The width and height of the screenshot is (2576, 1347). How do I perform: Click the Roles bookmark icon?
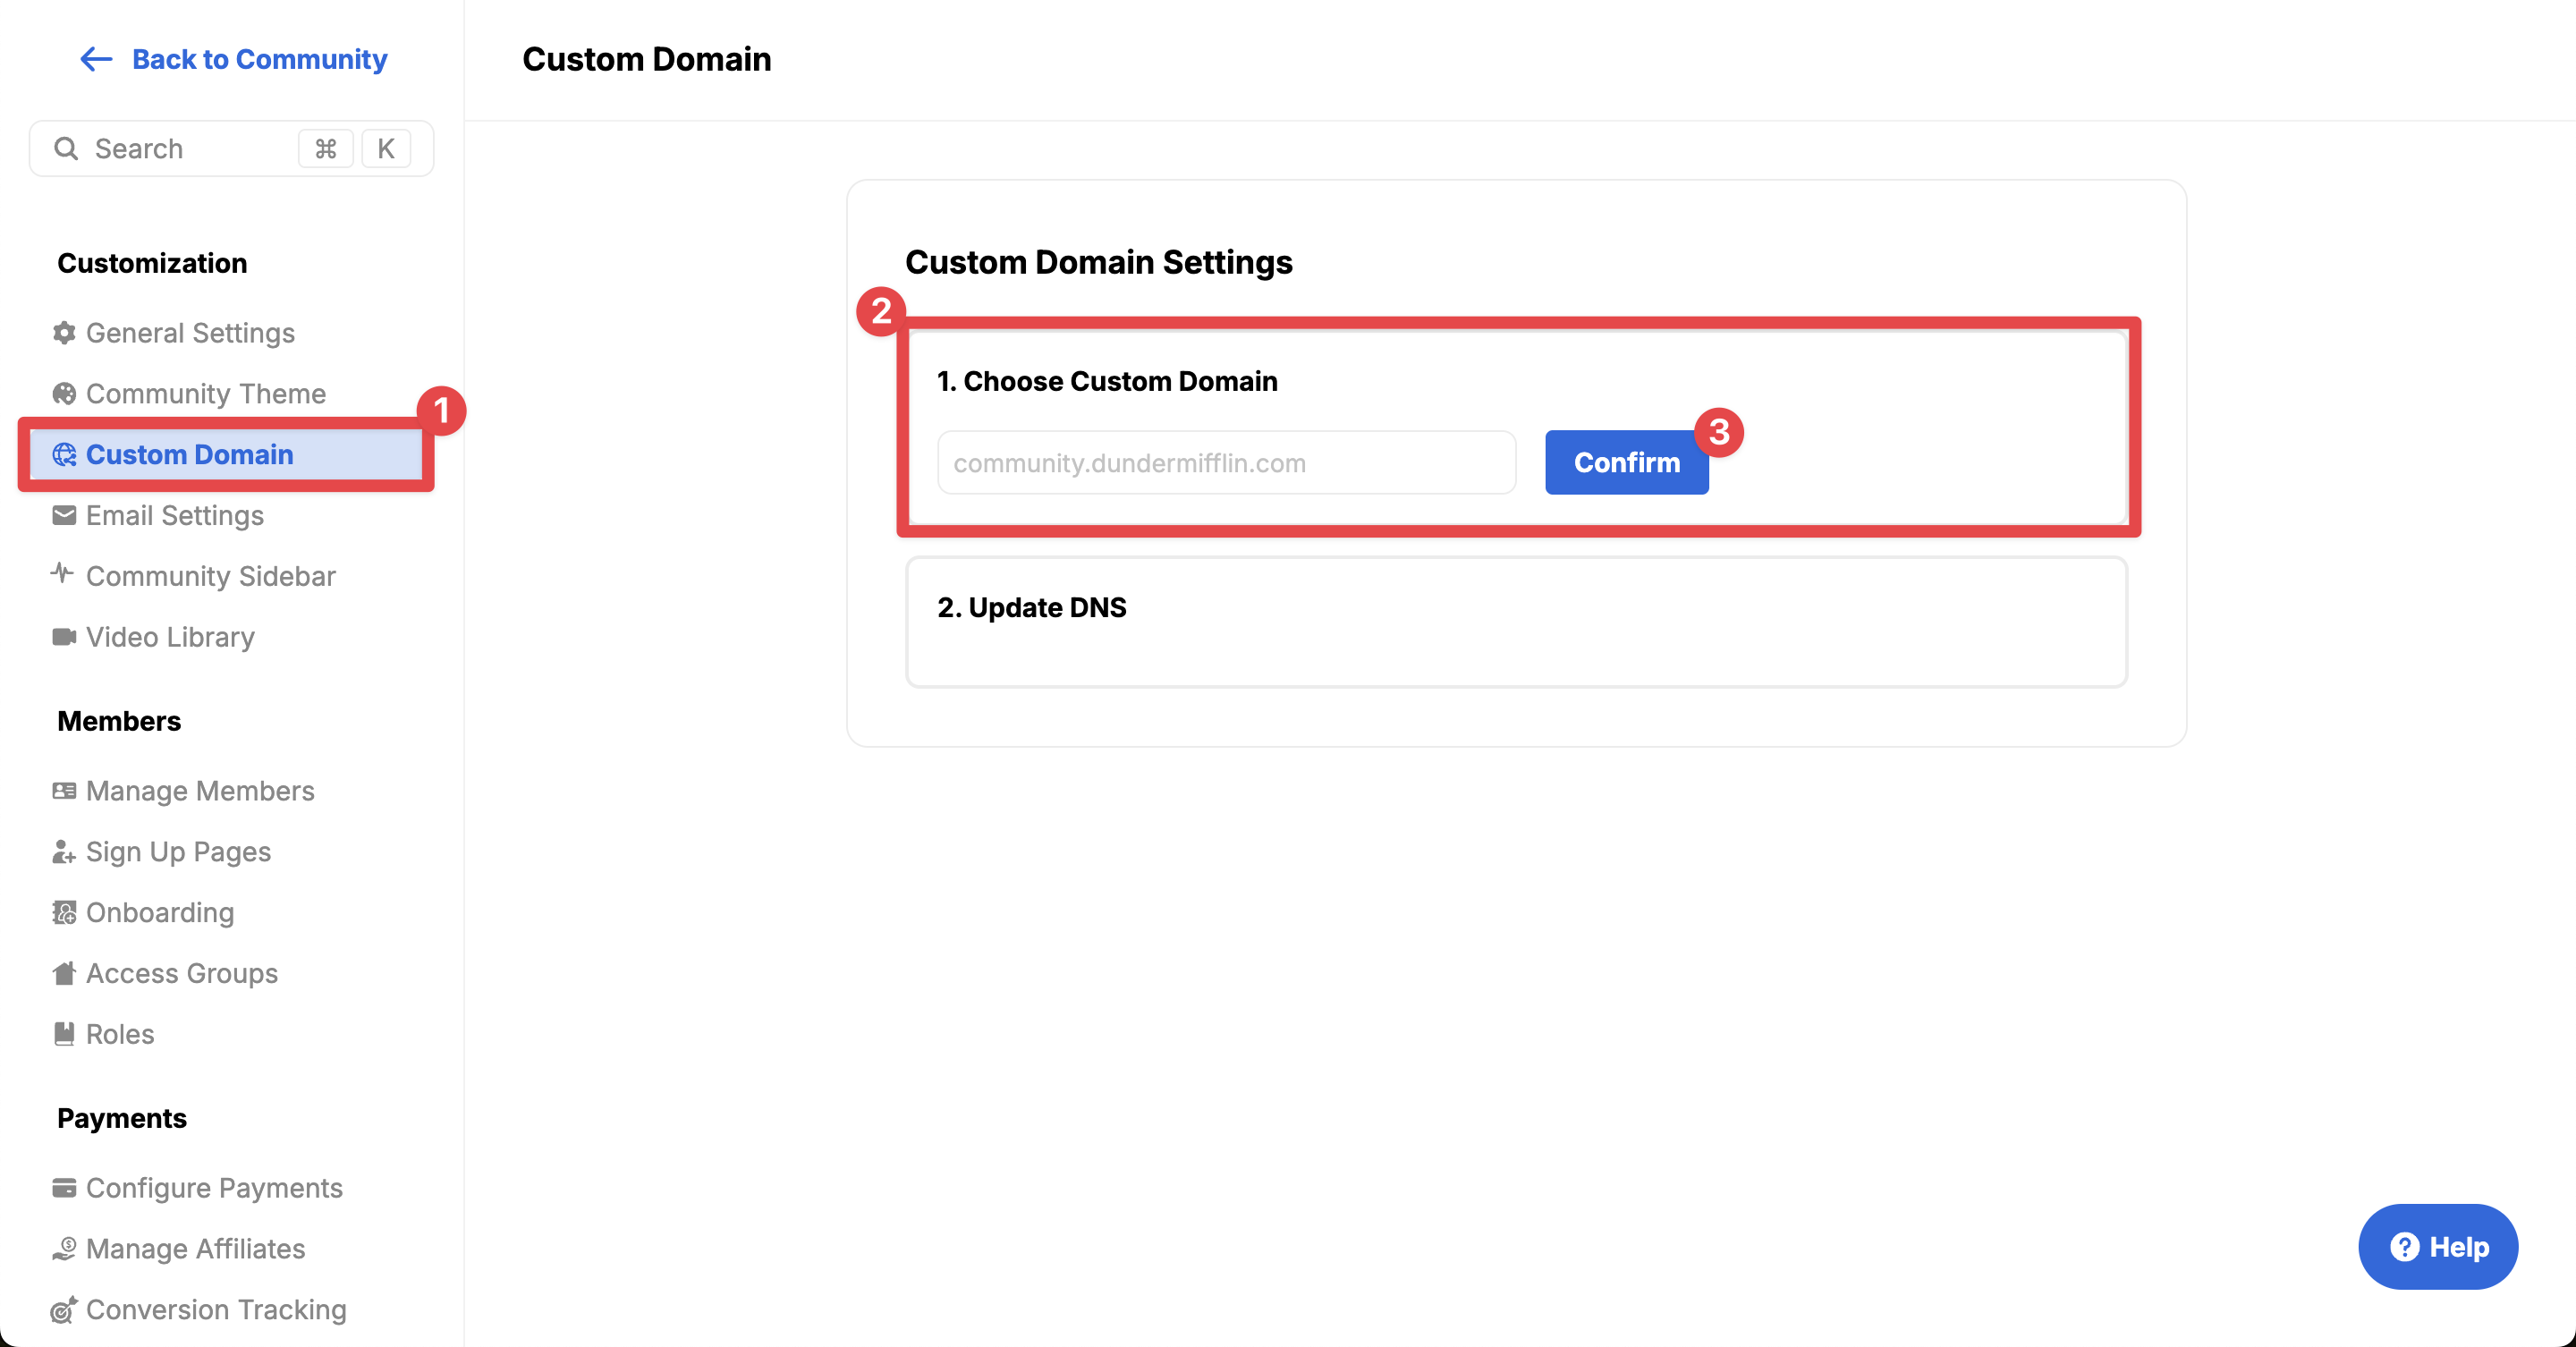(x=64, y=1034)
